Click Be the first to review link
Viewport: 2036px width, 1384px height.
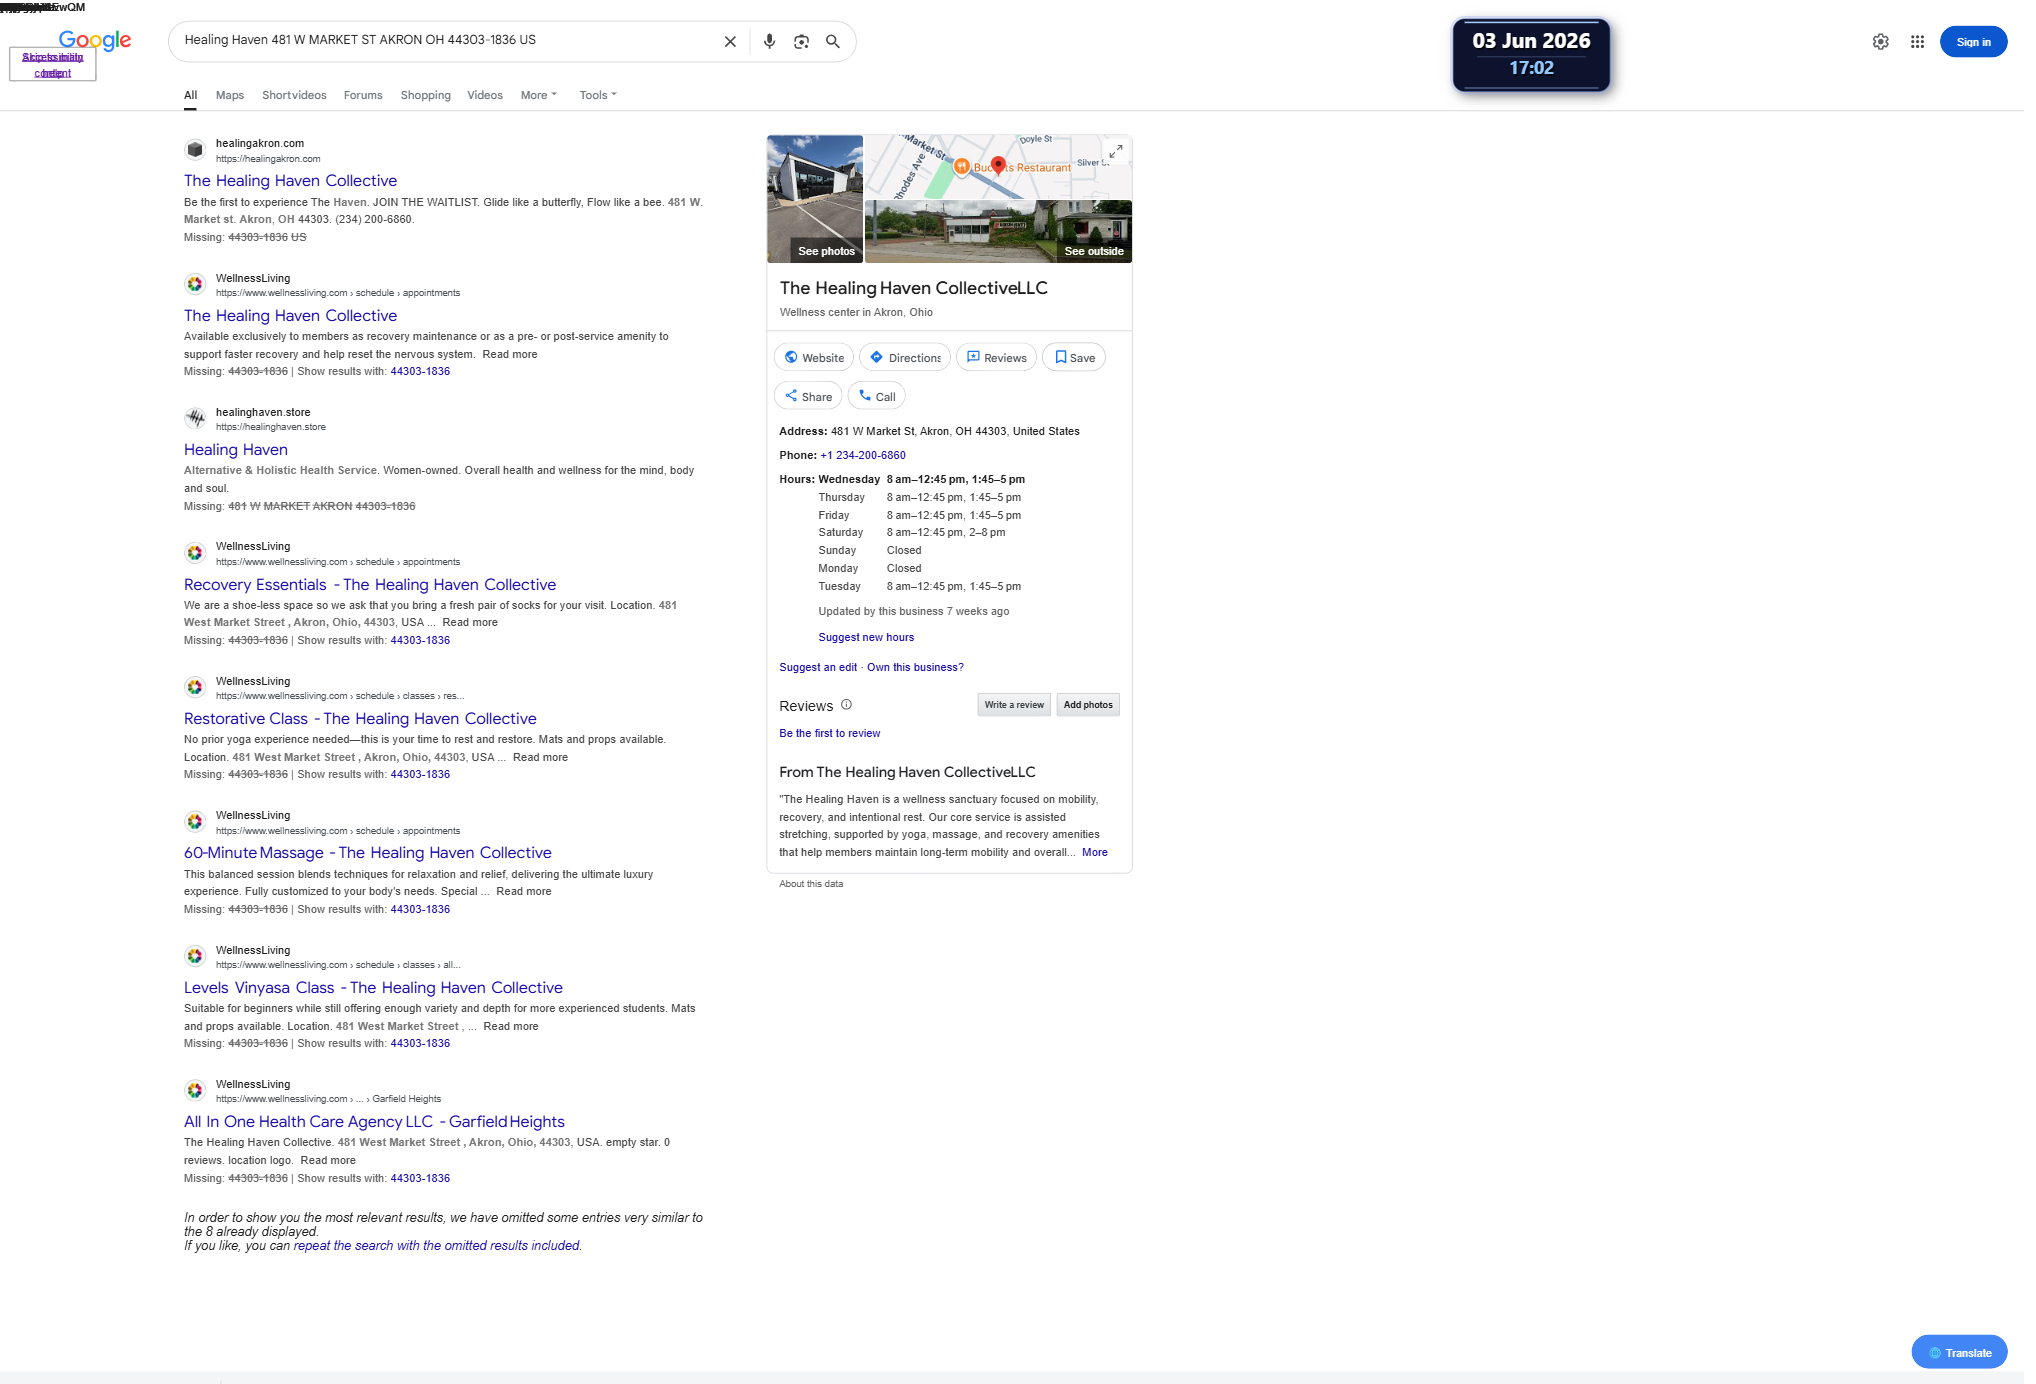point(830,733)
